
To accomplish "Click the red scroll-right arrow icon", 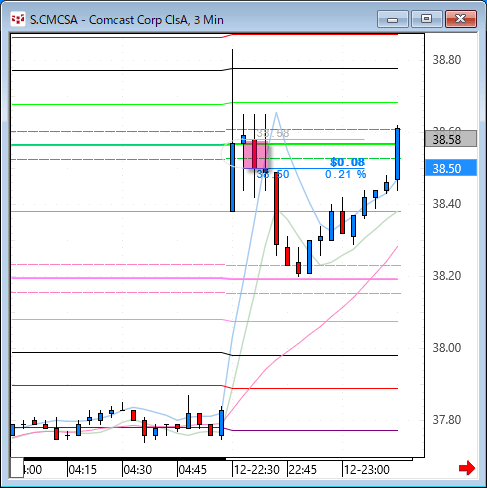I will tap(467, 468).
